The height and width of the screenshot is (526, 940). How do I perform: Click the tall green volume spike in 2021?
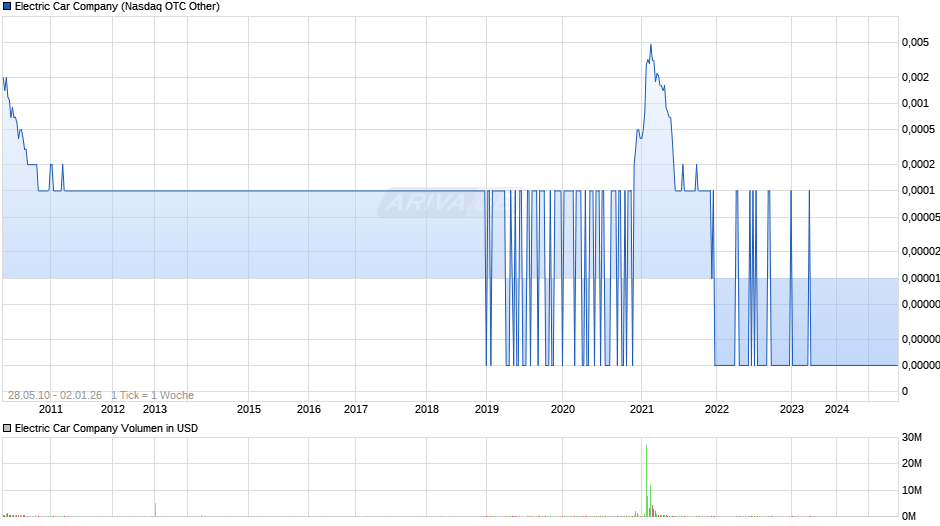pos(646,480)
